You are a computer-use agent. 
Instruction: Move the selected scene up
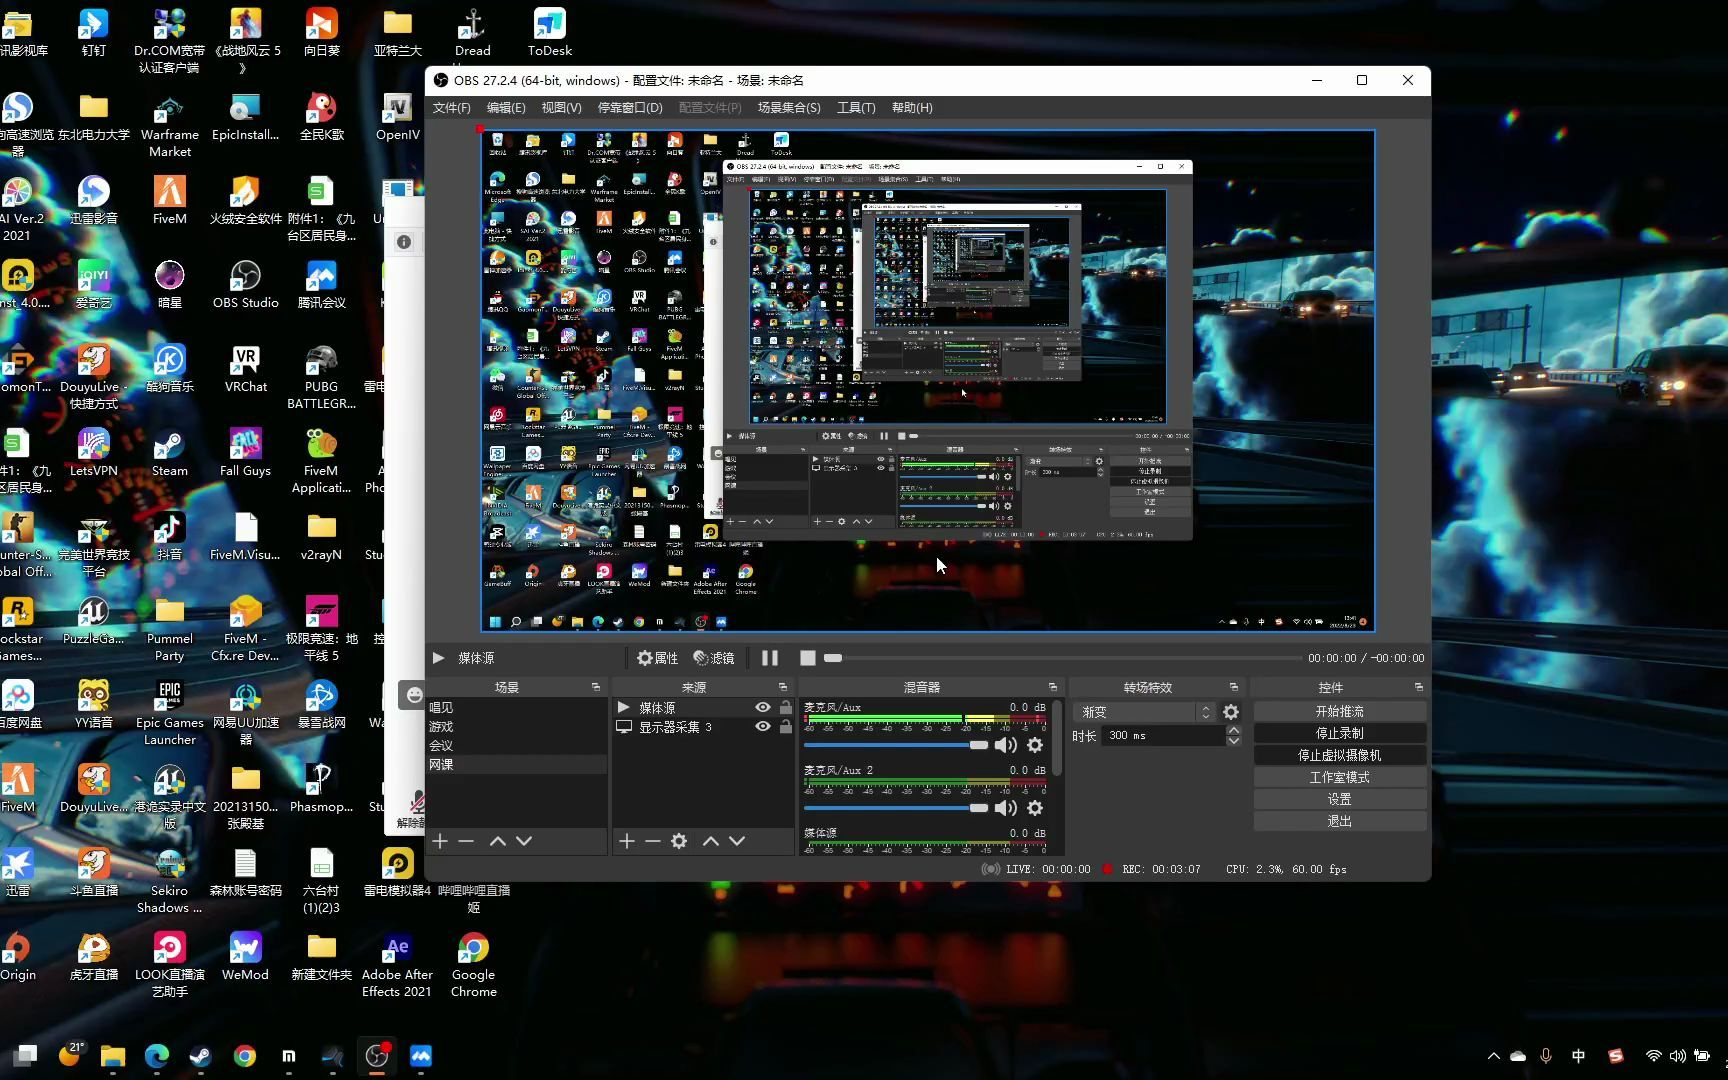coord(498,841)
